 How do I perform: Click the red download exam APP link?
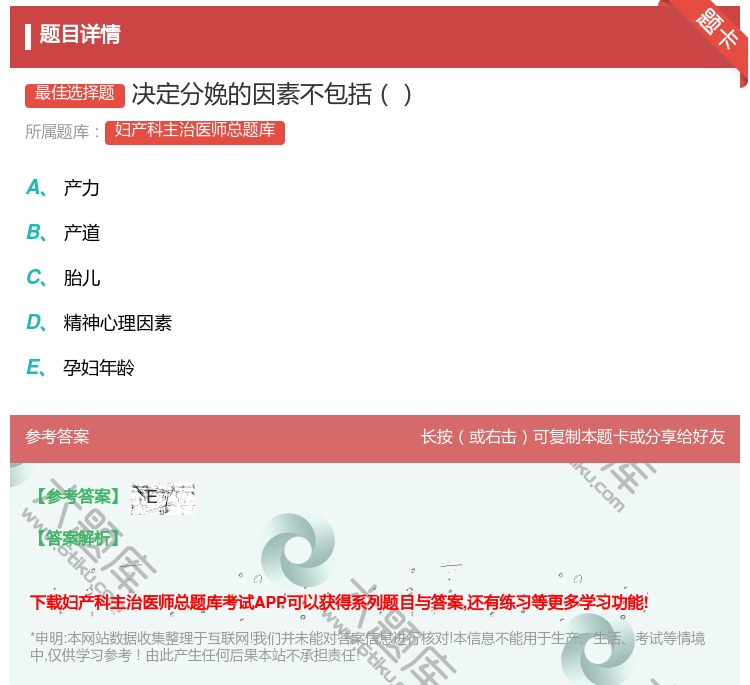tap(339, 602)
